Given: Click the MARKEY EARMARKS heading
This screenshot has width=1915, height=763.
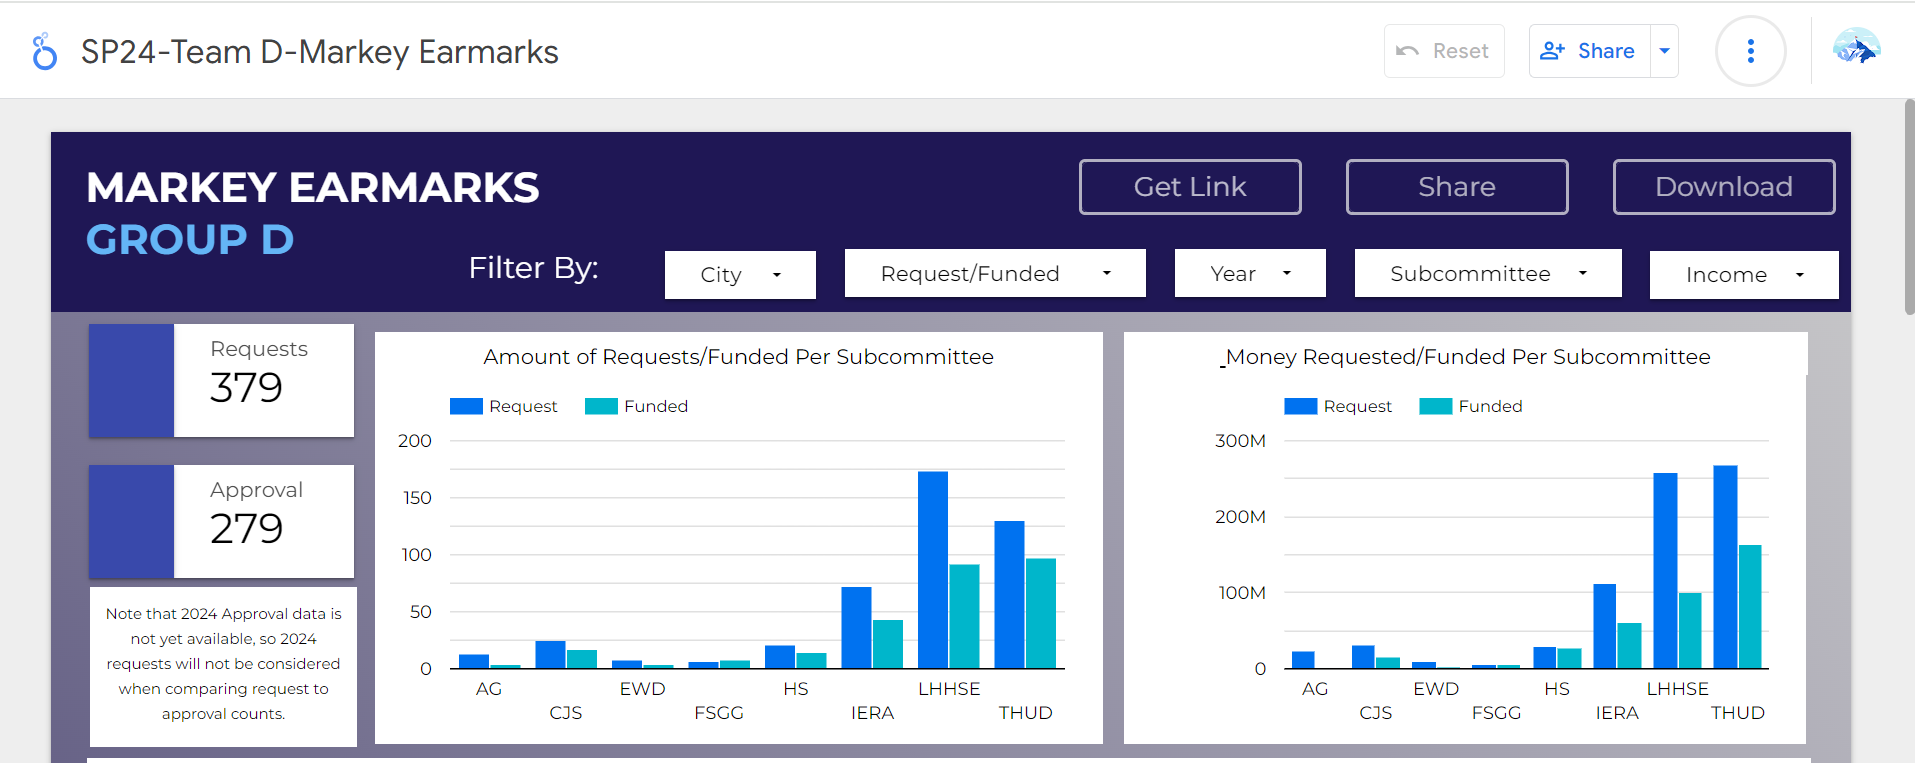Looking at the screenshot, I should click(312, 187).
